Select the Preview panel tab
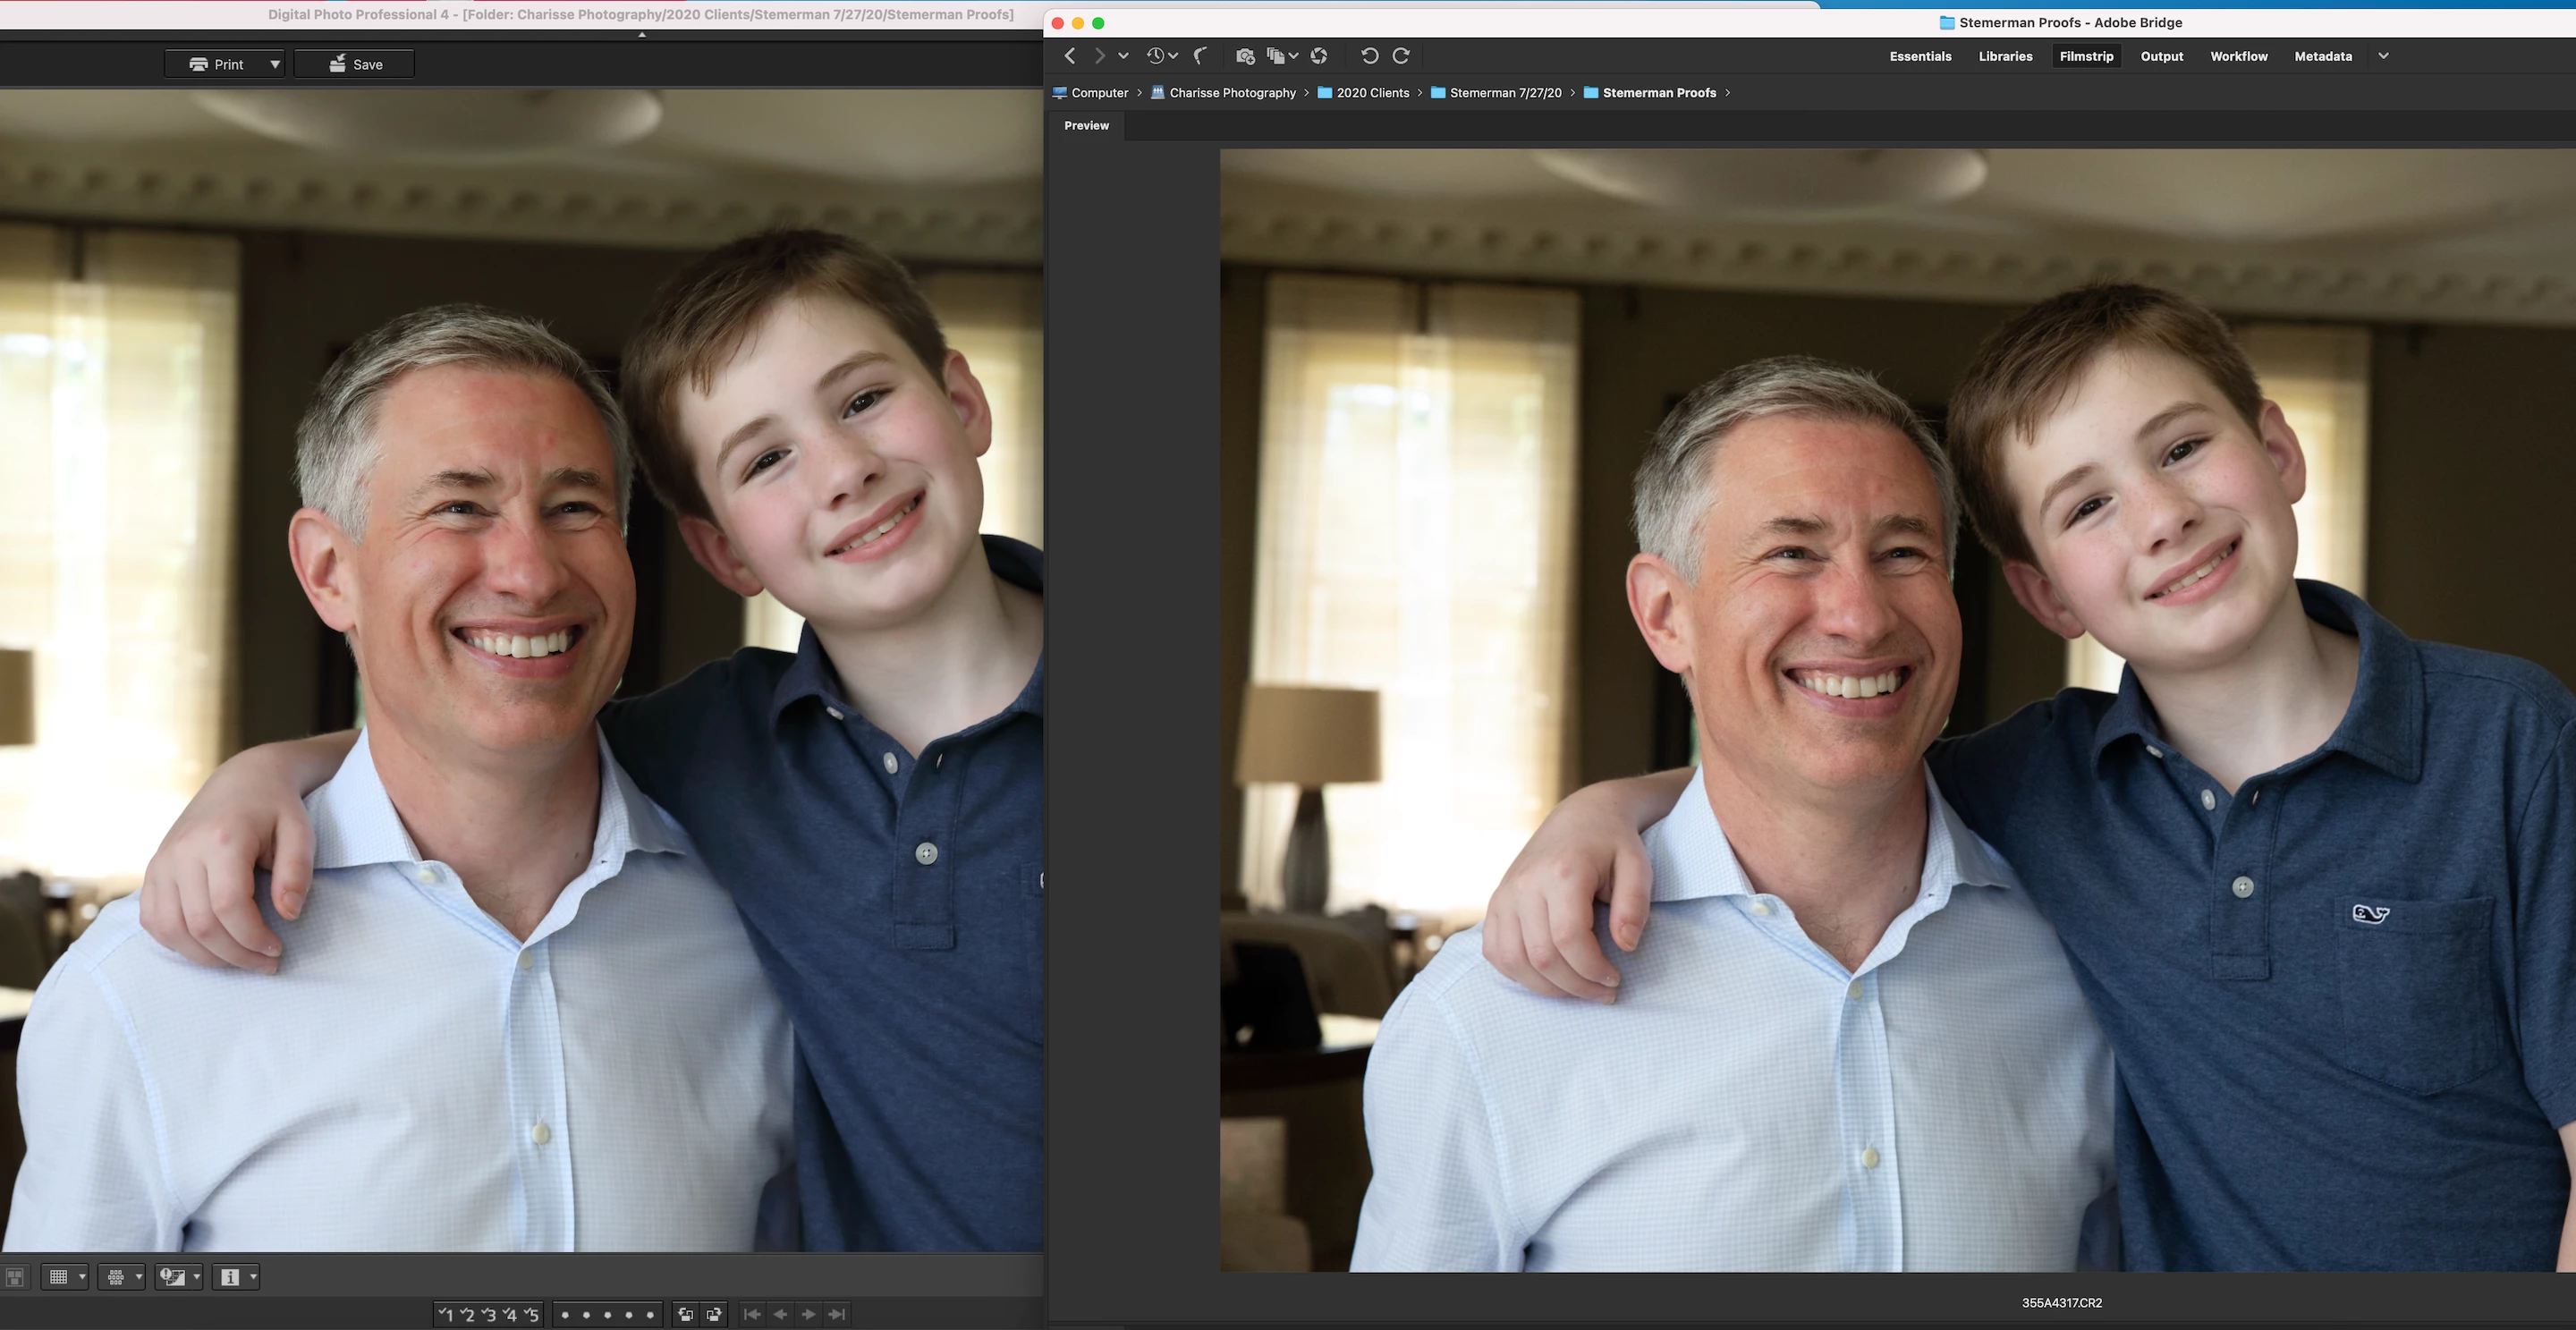The image size is (2576, 1330). [1086, 125]
